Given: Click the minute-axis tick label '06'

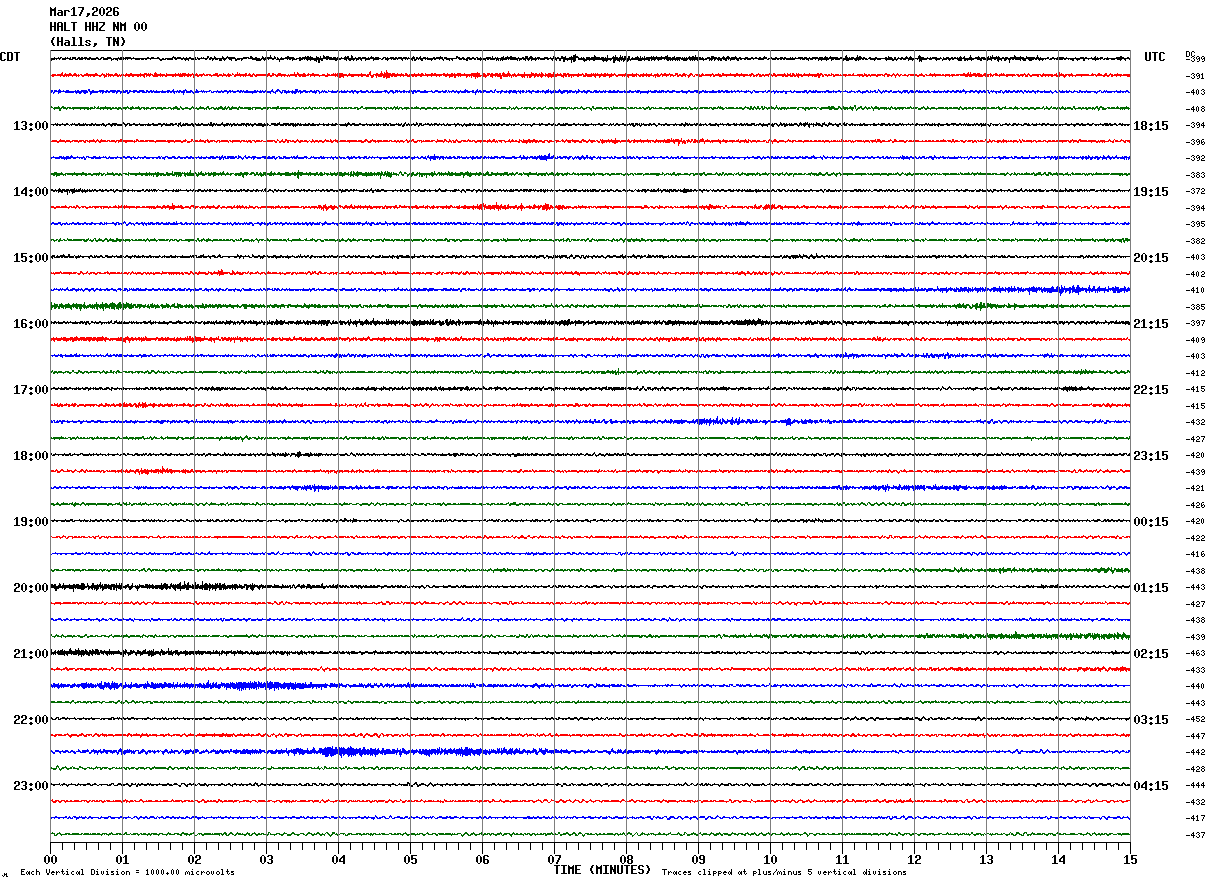Looking at the screenshot, I should pos(482,860).
